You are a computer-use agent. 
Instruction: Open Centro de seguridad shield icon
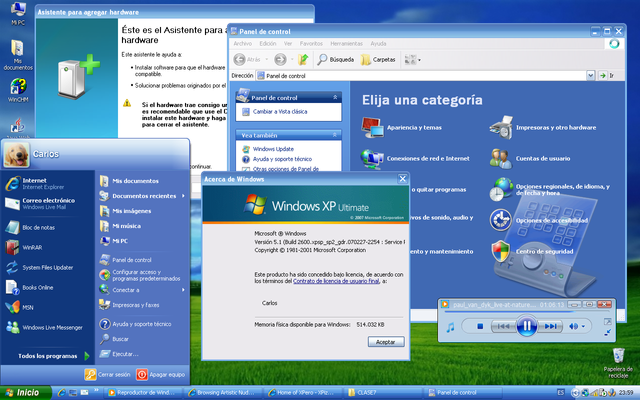coord(501,251)
